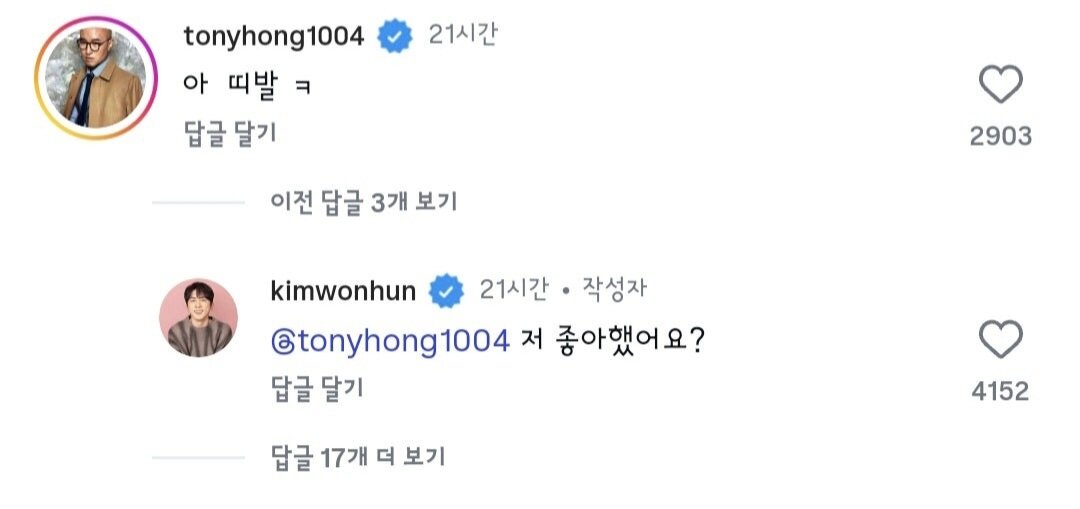View the 4152 likes count
This screenshot has height=509, width=1080.
[1000, 391]
